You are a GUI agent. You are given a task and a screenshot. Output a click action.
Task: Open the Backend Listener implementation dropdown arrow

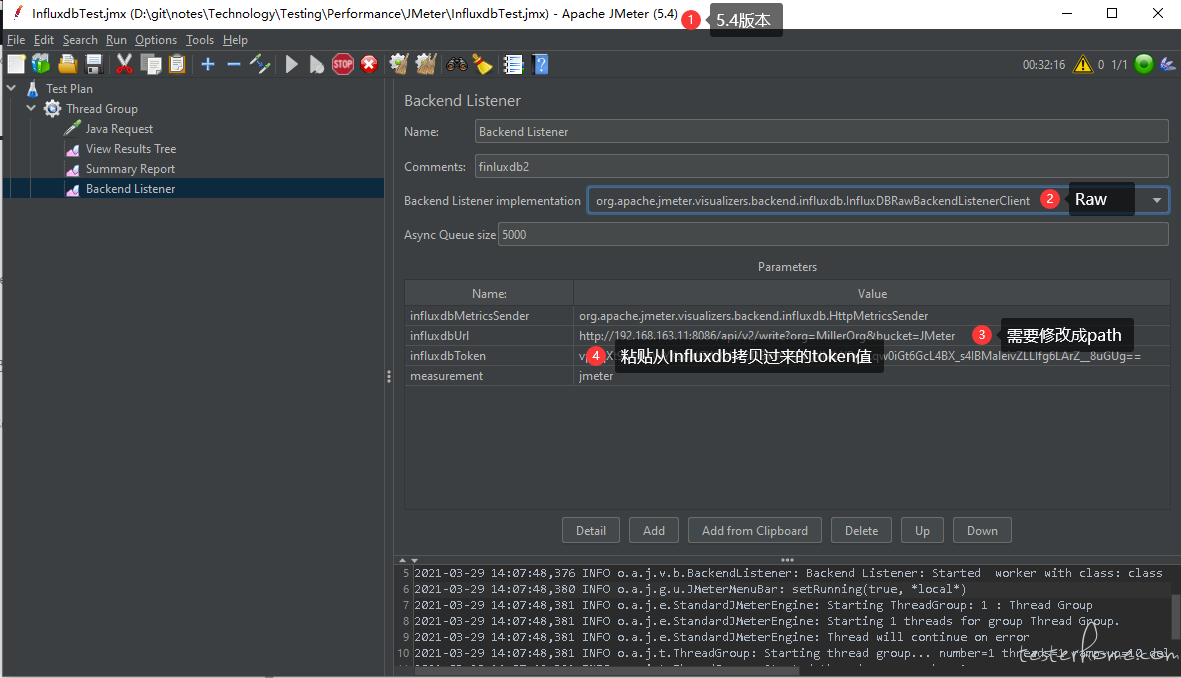[1156, 200]
